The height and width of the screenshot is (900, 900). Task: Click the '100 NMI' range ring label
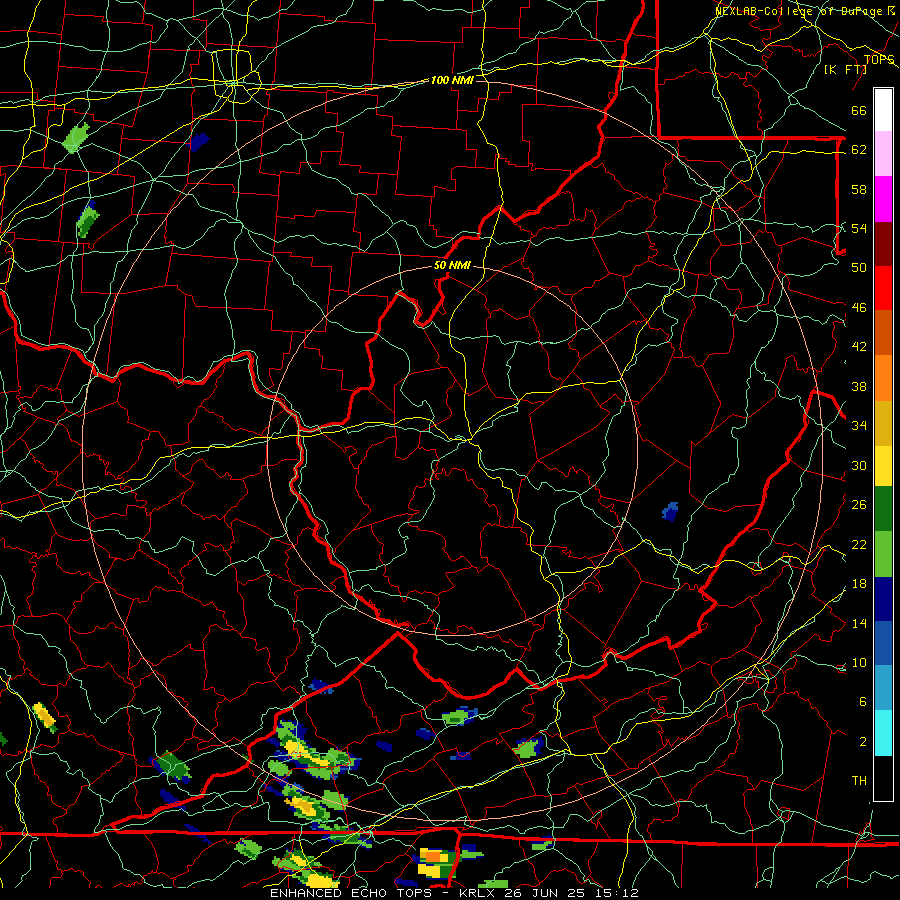pyautogui.click(x=452, y=80)
